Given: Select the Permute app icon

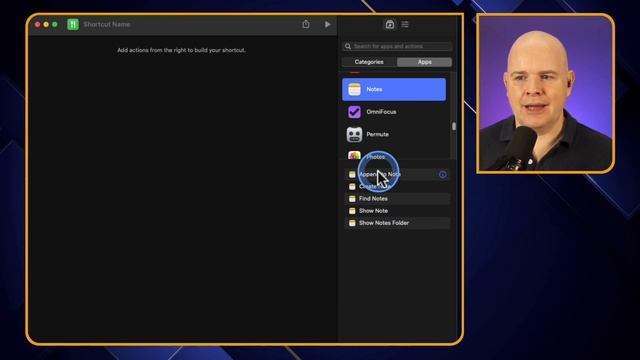Looking at the screenshot, I should (354, 134).
